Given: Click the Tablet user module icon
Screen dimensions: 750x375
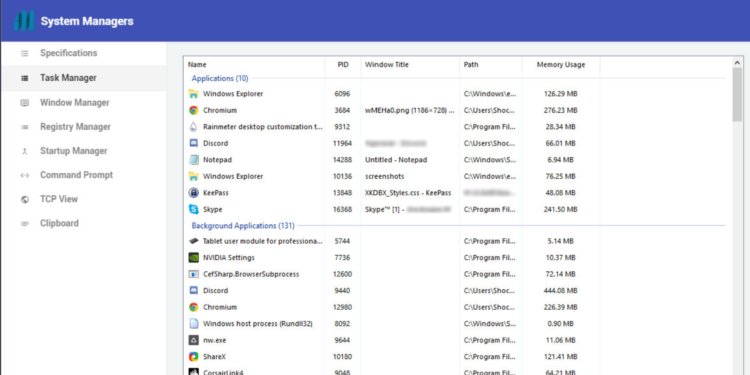Looking at the screenshot, I should pos(193,241).
